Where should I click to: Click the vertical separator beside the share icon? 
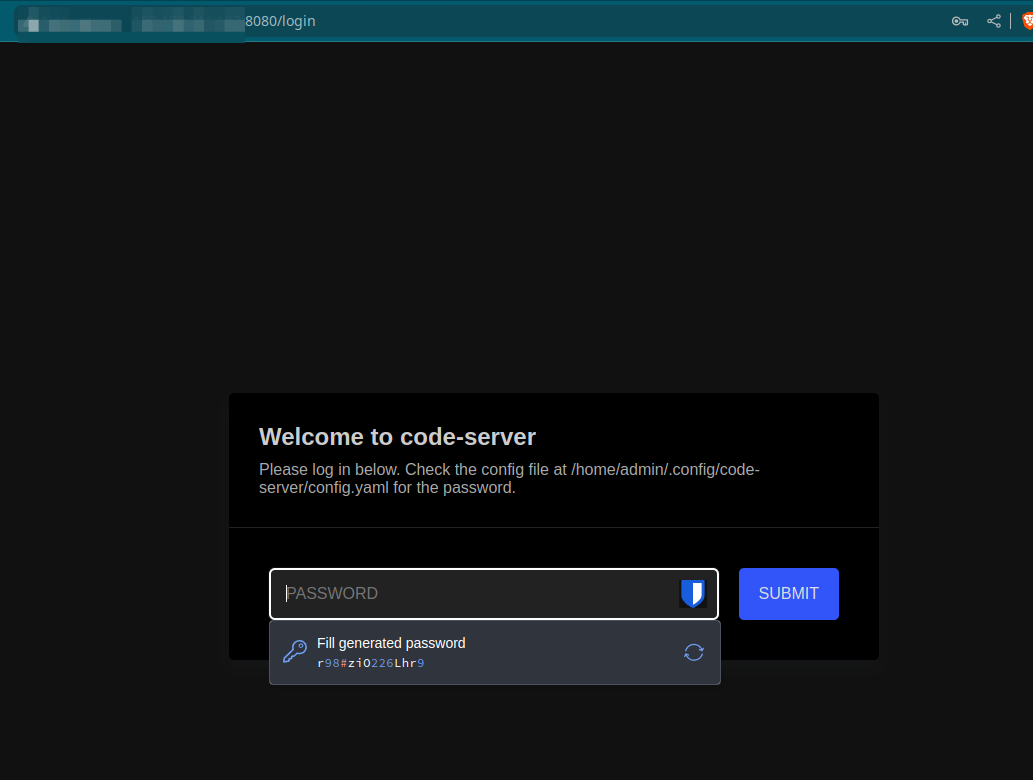click(x=1010, y=21)
